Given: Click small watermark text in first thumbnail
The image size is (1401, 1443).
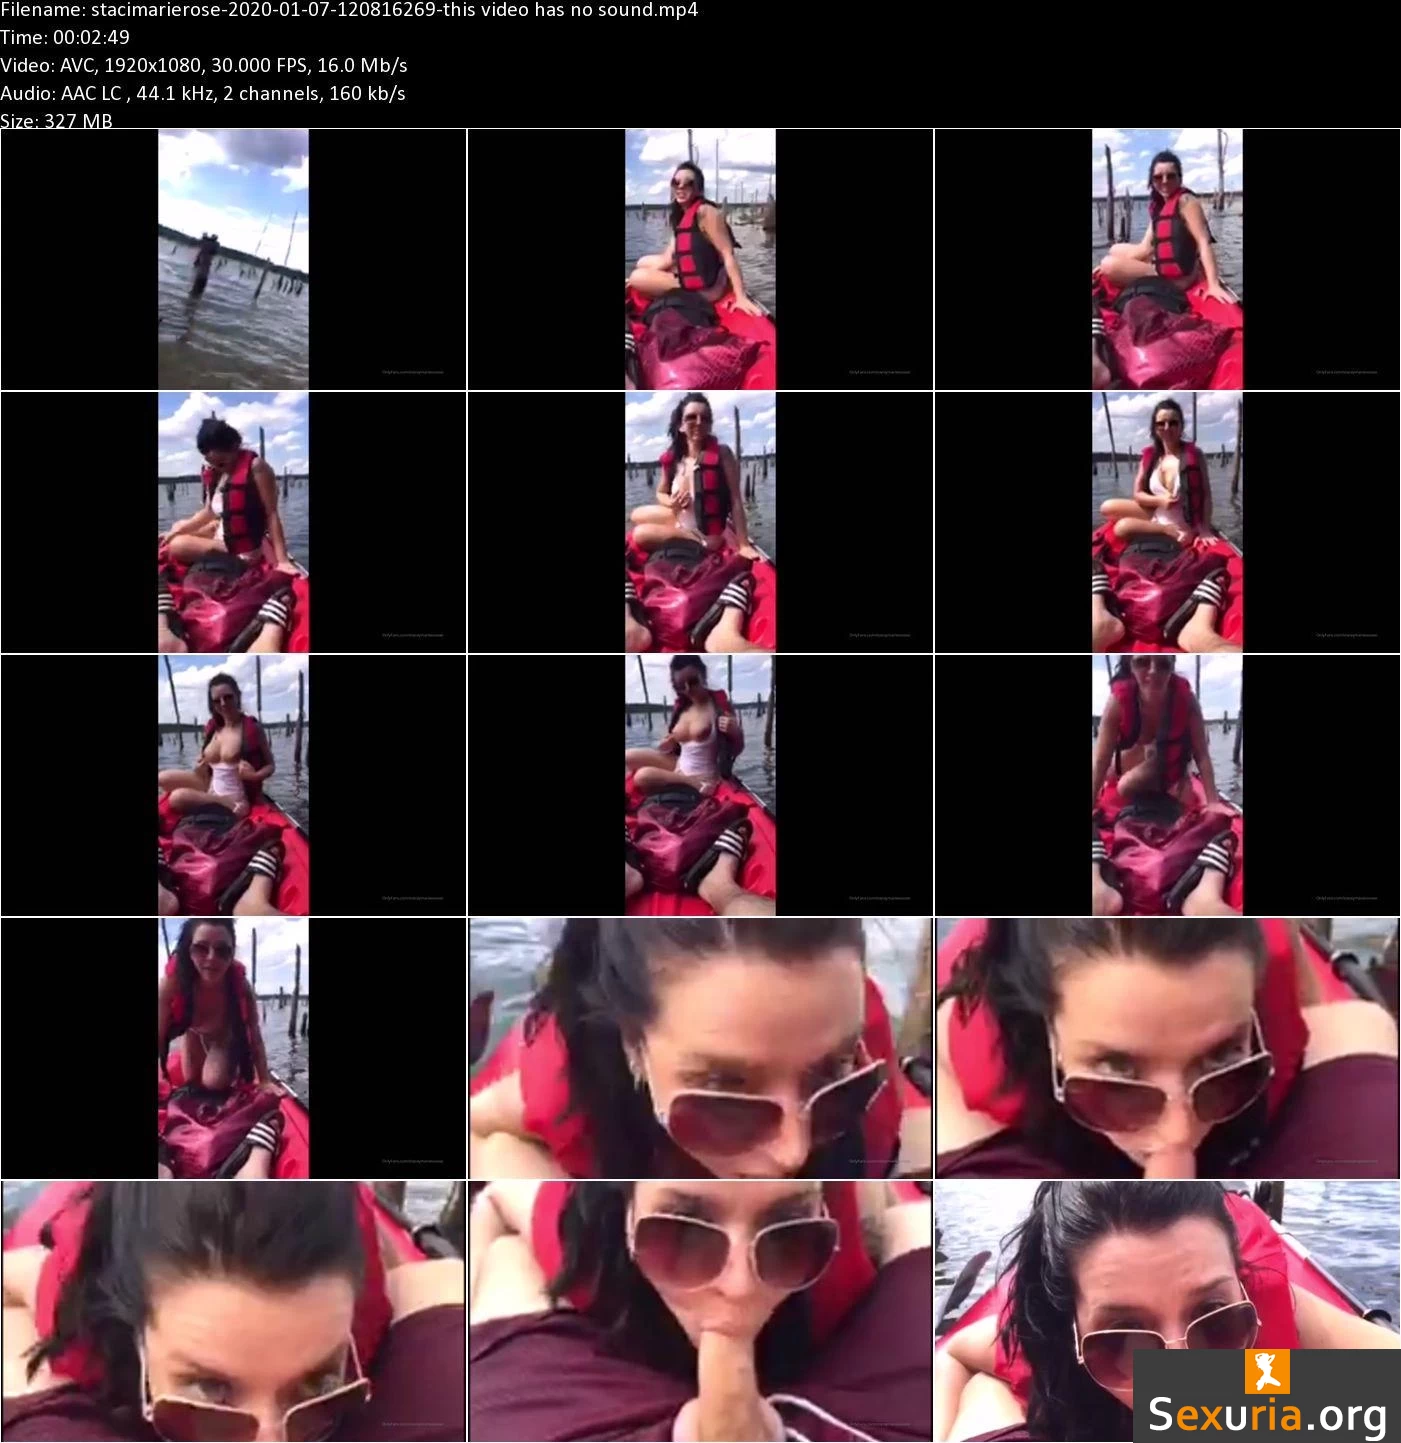Looking at the screenshot, I should coord(412,371).
